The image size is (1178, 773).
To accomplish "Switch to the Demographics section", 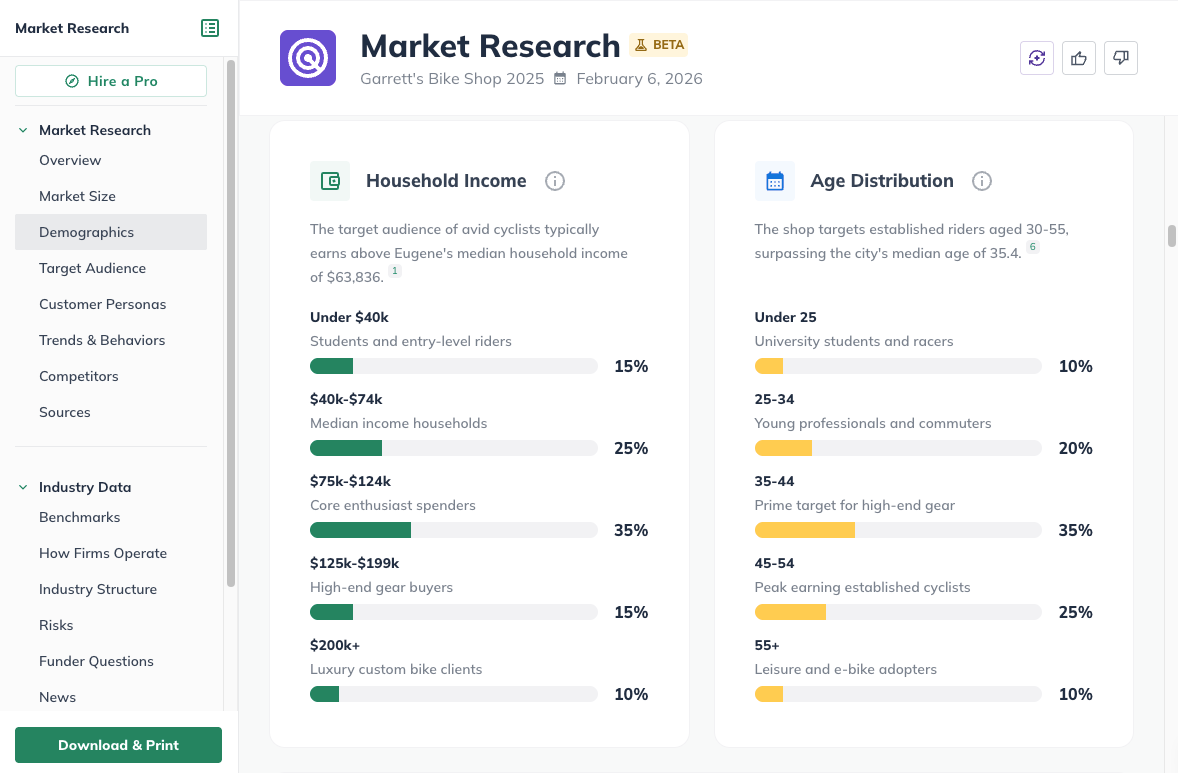I will pos(84,231).
